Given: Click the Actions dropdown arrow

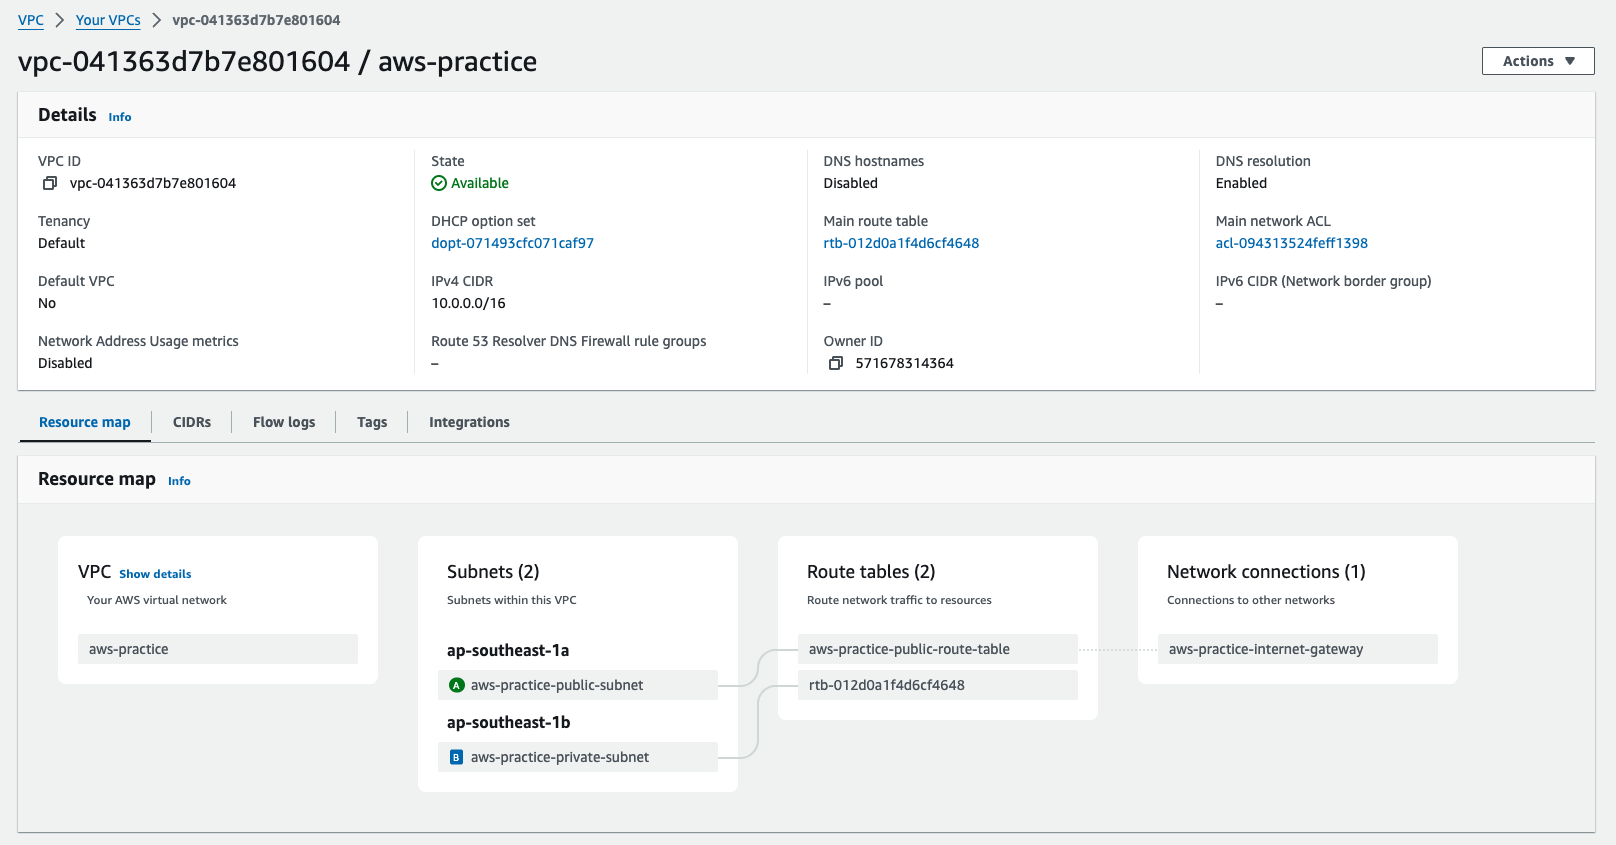Looking at the screenshot, I should [x=1570, y=61].
